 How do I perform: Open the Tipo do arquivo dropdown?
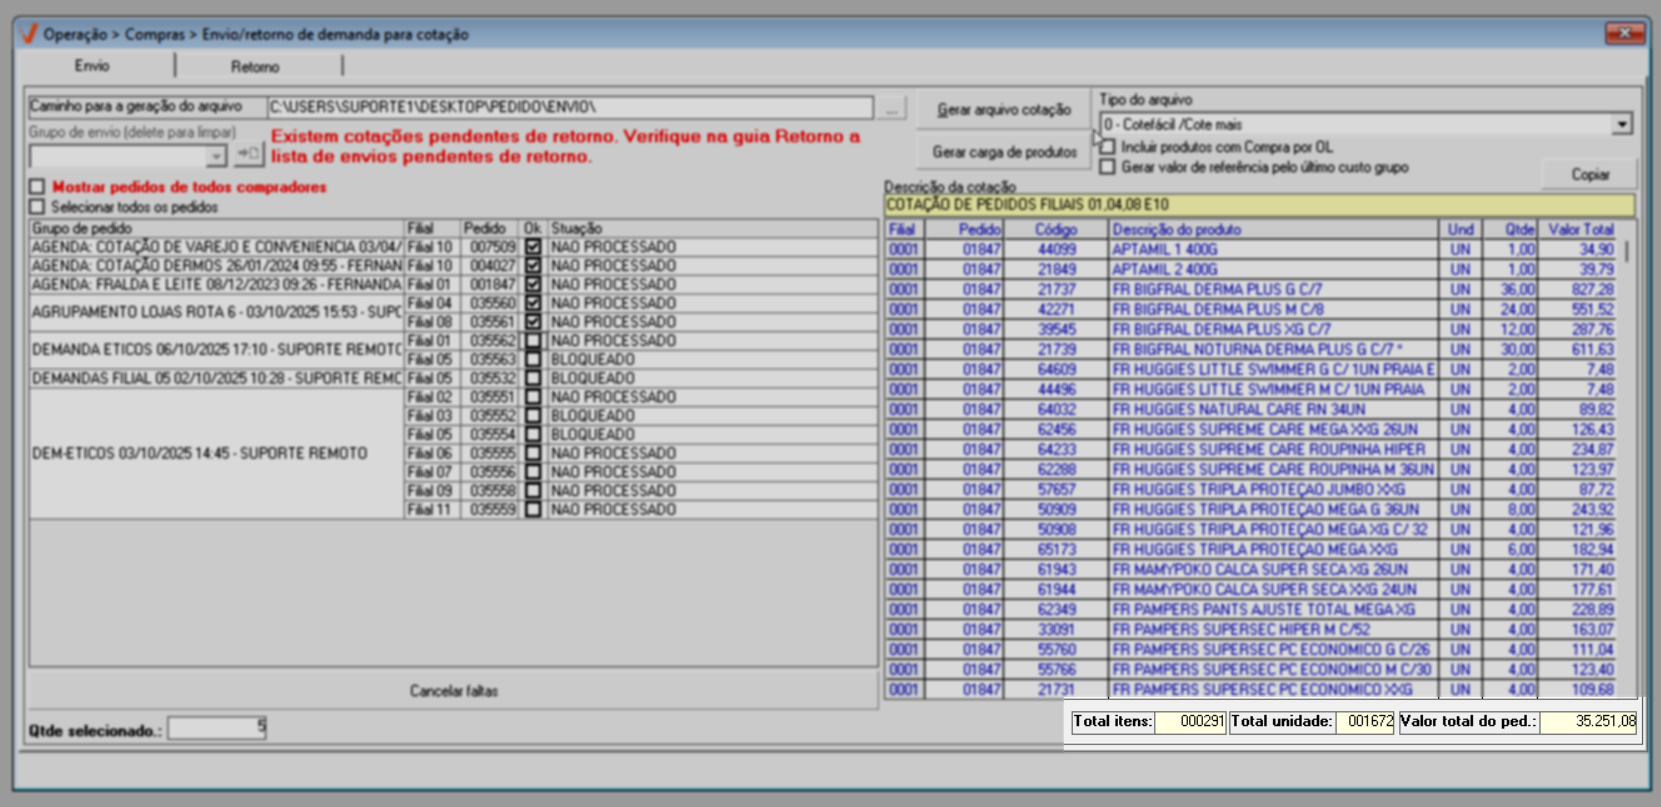[1621, 125]
